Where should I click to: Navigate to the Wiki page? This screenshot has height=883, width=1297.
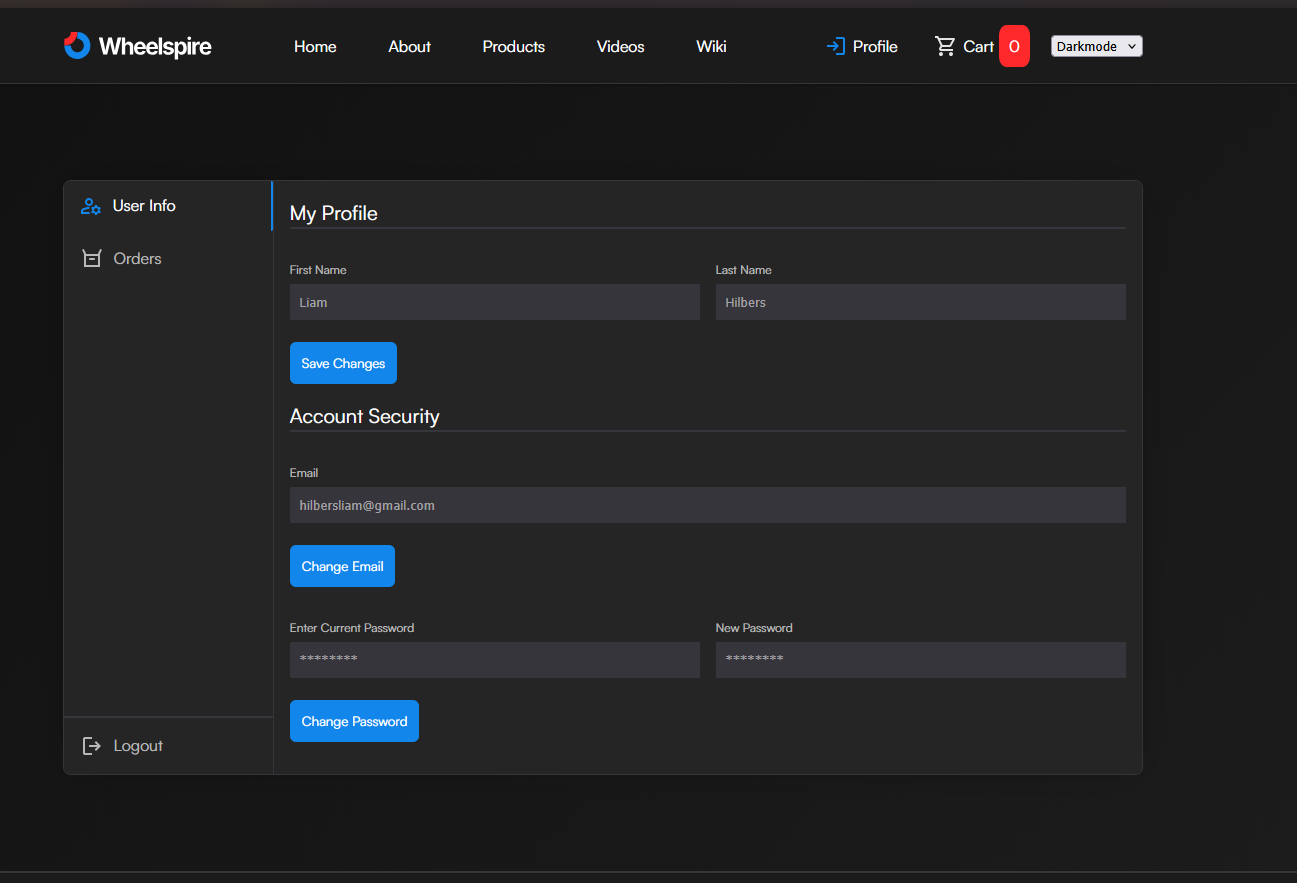[711, 46]
